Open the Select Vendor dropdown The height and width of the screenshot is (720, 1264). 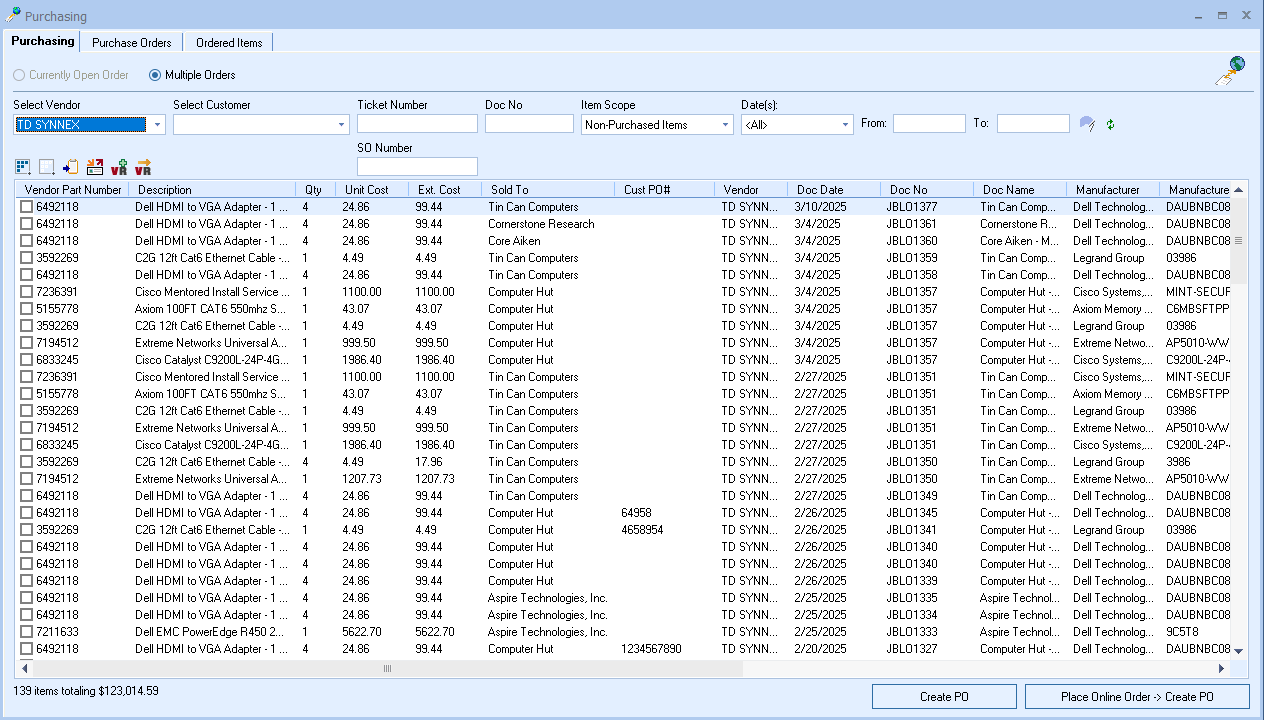coord(158,125)
